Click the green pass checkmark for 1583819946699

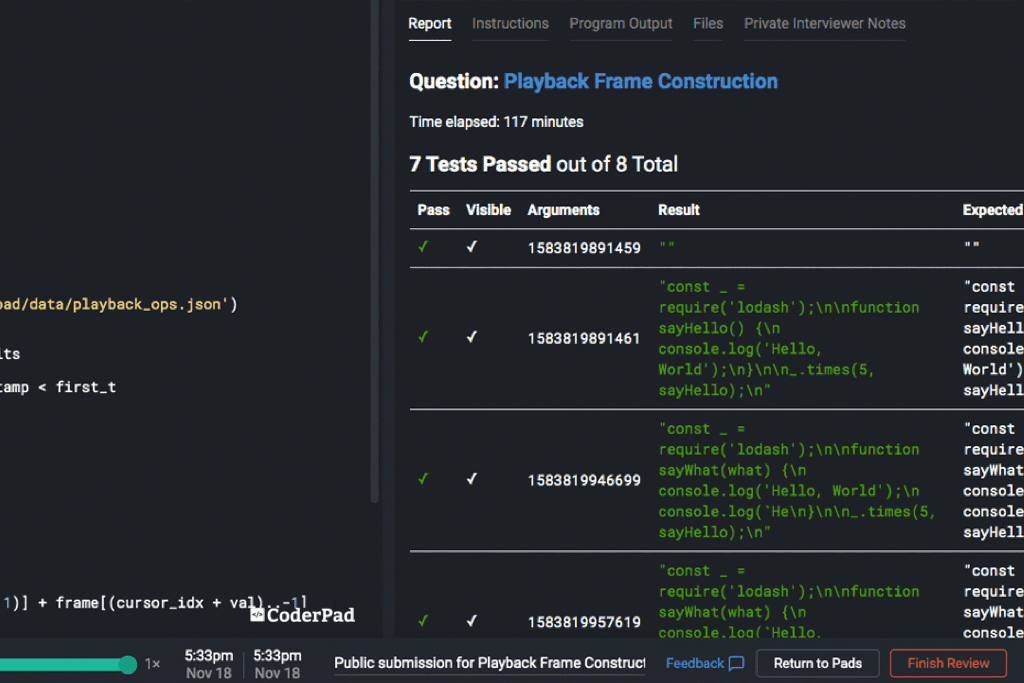[x=423, y=480]
